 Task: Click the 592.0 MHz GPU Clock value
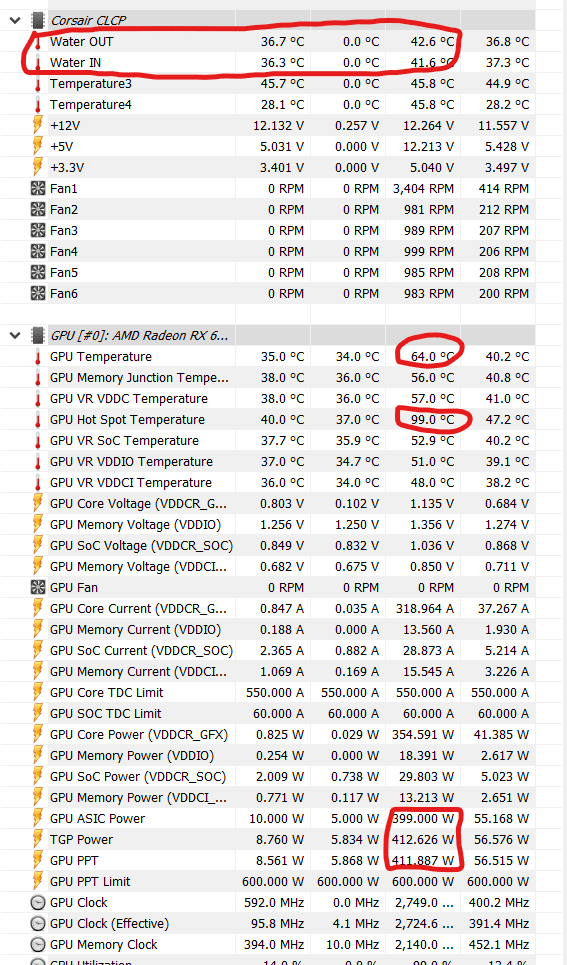tap(273, 902)
